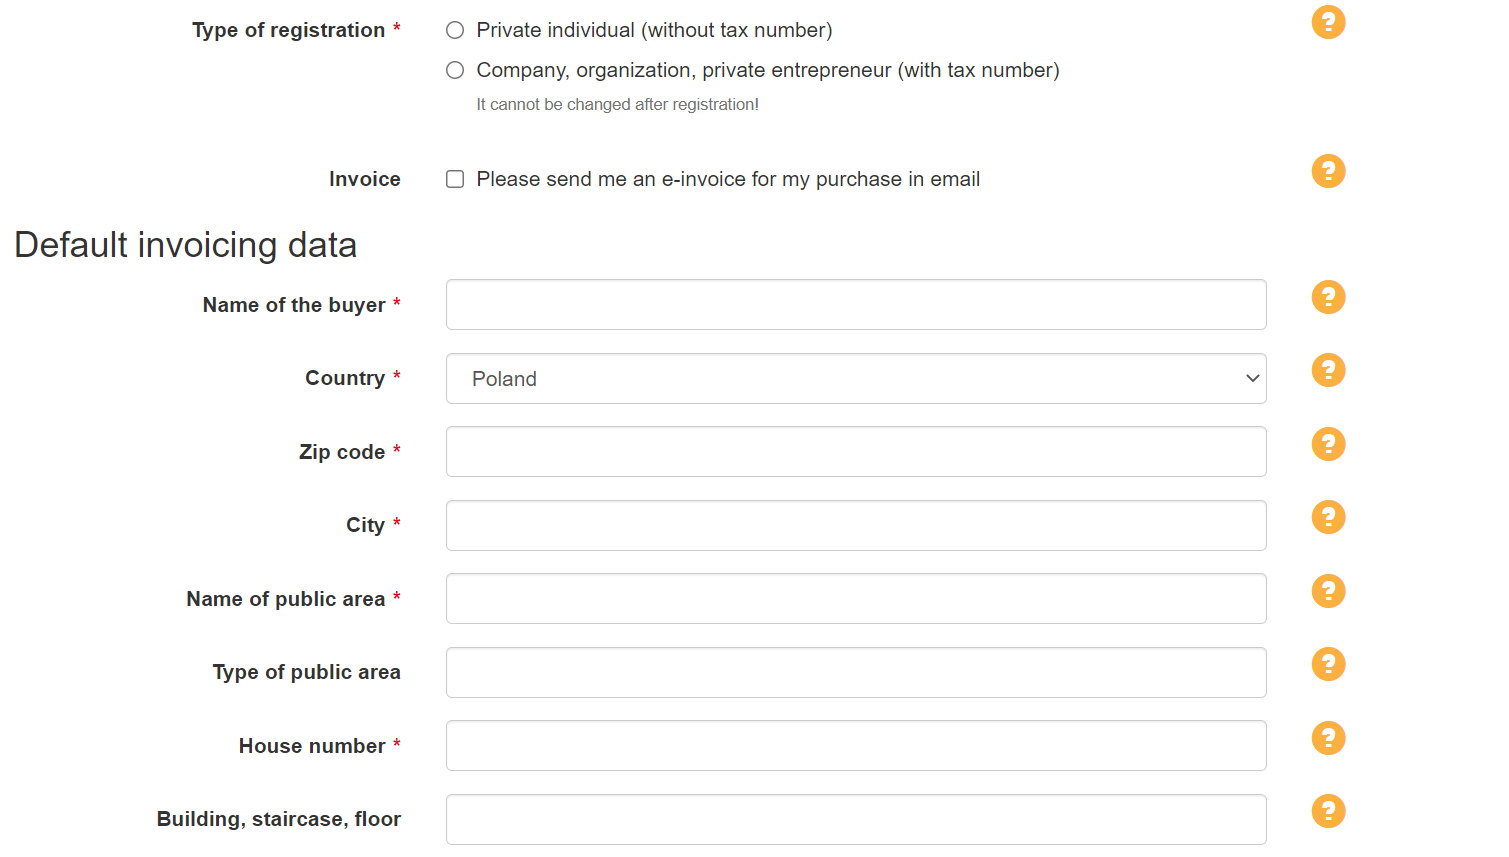
Task: Click the Name of public area input
Action: pyautogui.click(x=855, y=599)
